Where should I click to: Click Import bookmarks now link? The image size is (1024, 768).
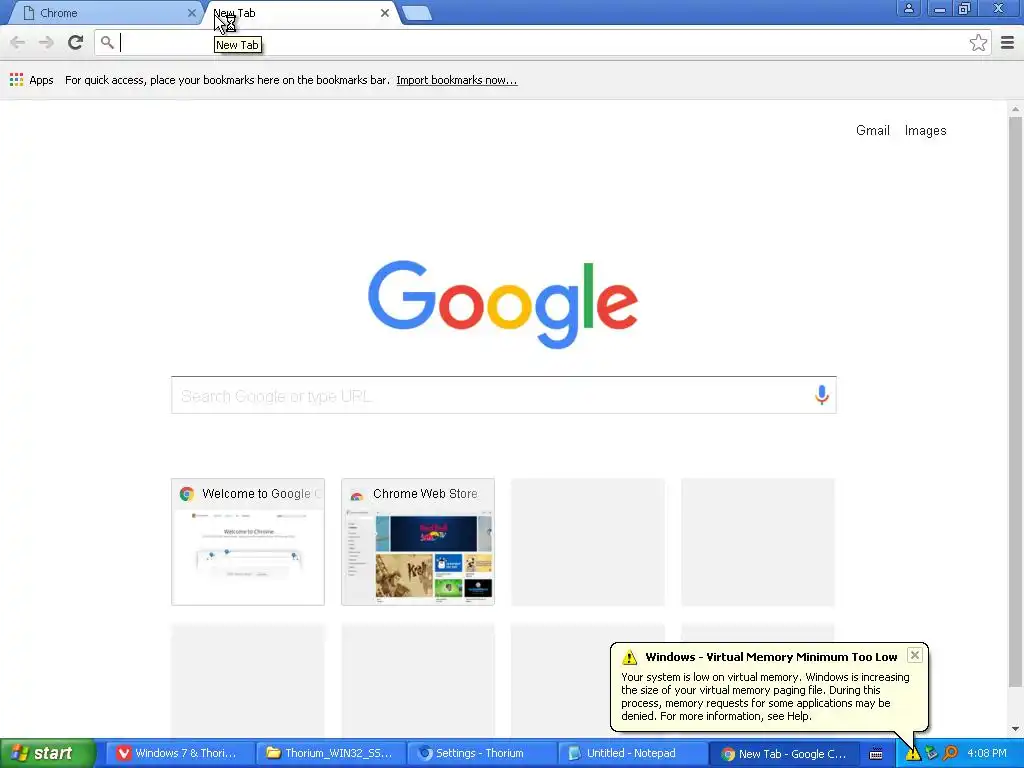[456, 80]
